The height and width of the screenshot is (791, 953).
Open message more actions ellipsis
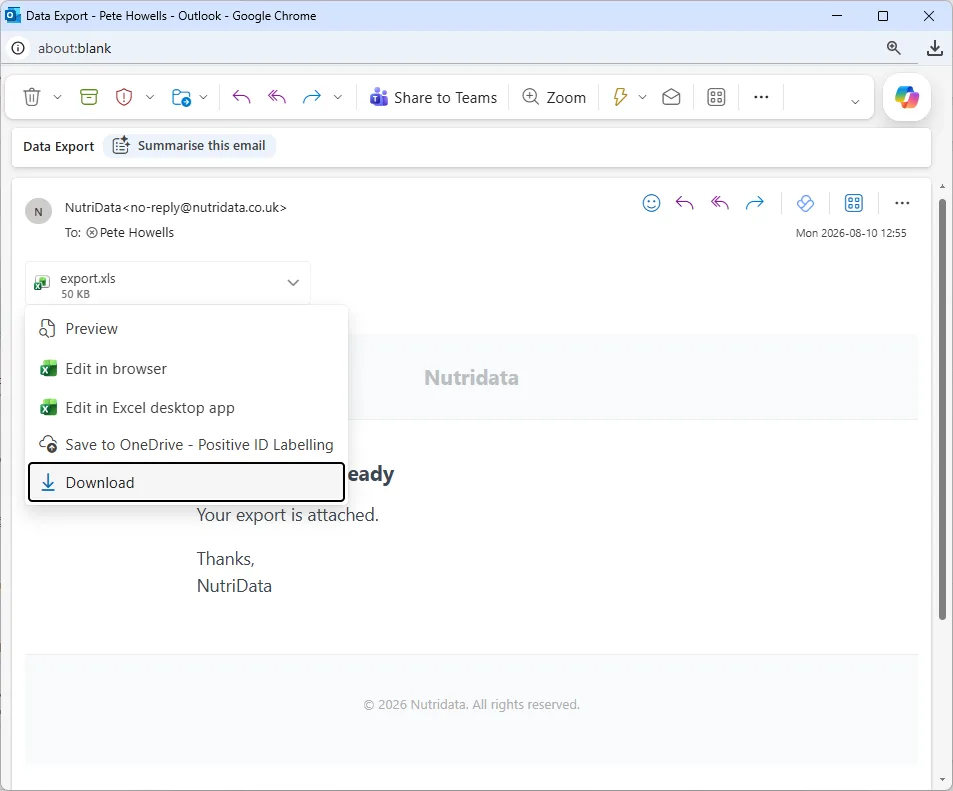902,203
